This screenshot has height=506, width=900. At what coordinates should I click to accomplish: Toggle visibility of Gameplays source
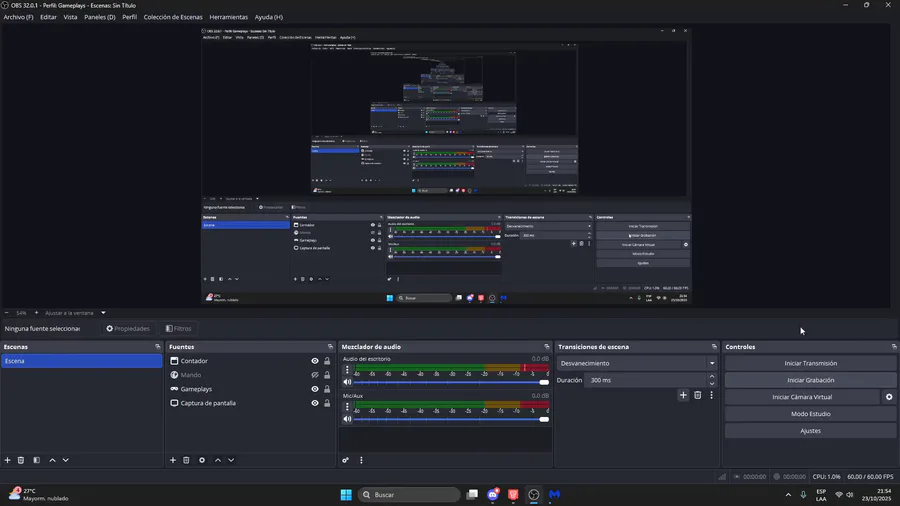pos(315,389)
